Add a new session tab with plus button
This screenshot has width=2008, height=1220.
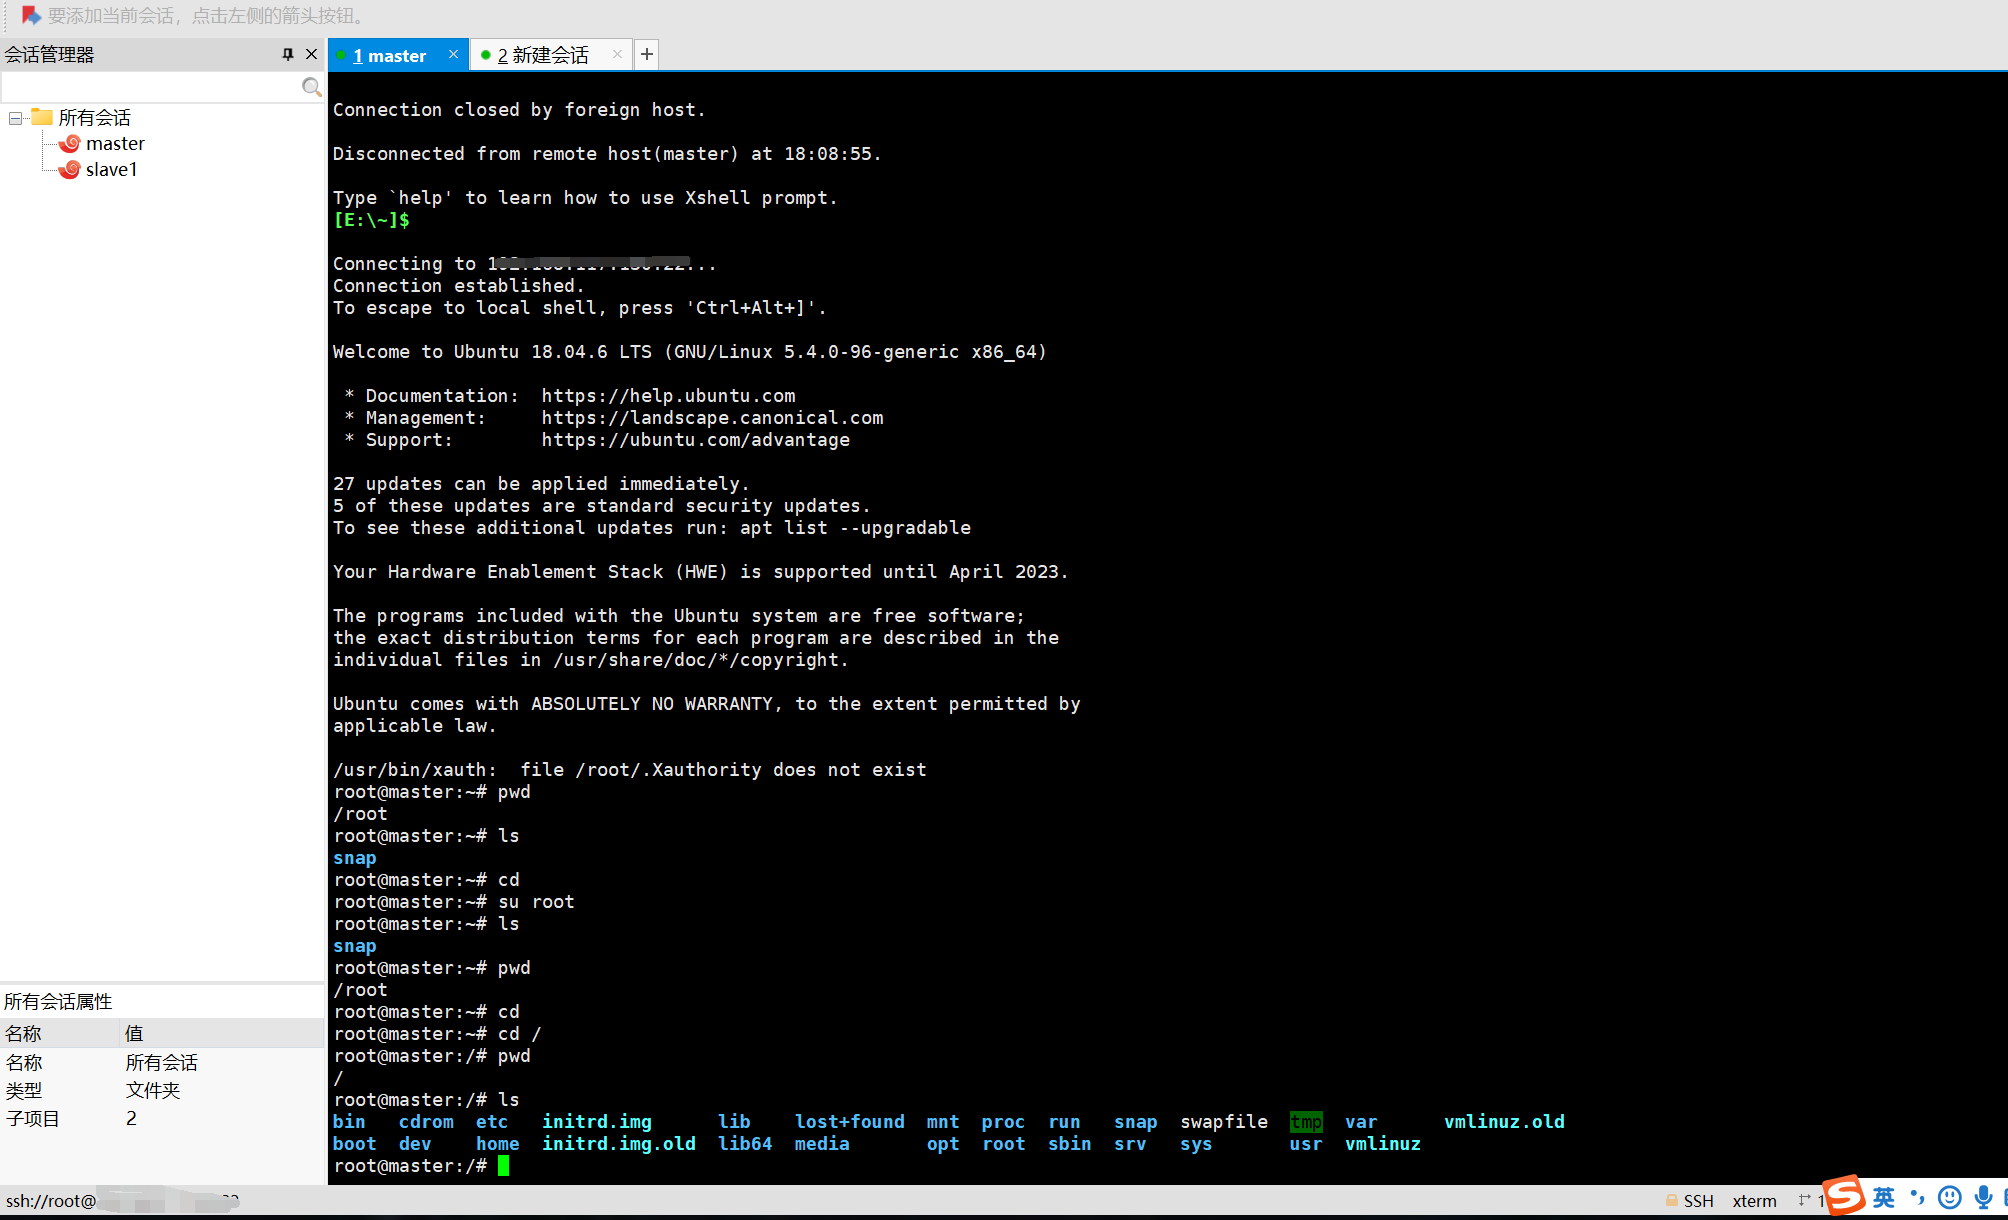[x=647, y=54]
